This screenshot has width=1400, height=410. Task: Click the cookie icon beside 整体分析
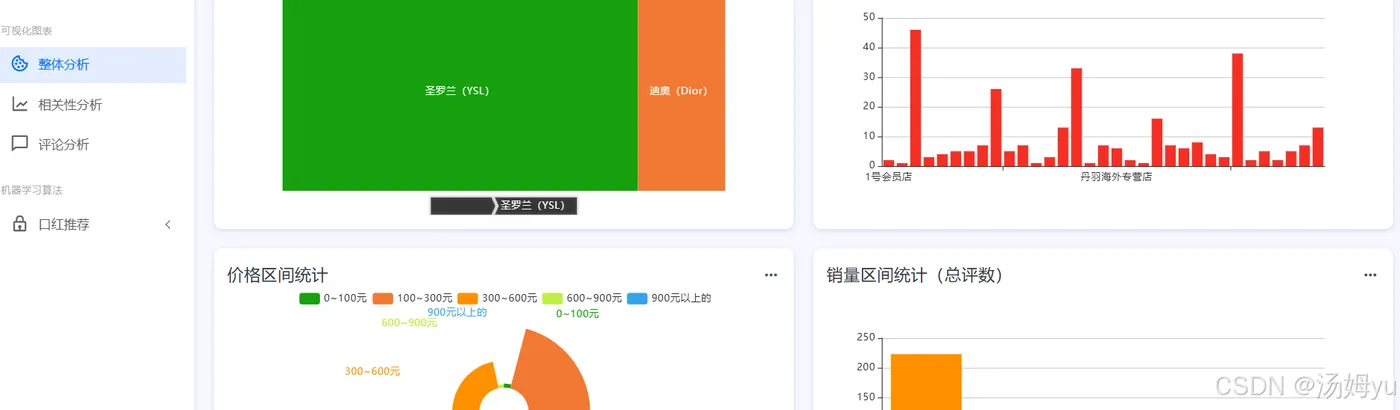[x=19, y=64]
